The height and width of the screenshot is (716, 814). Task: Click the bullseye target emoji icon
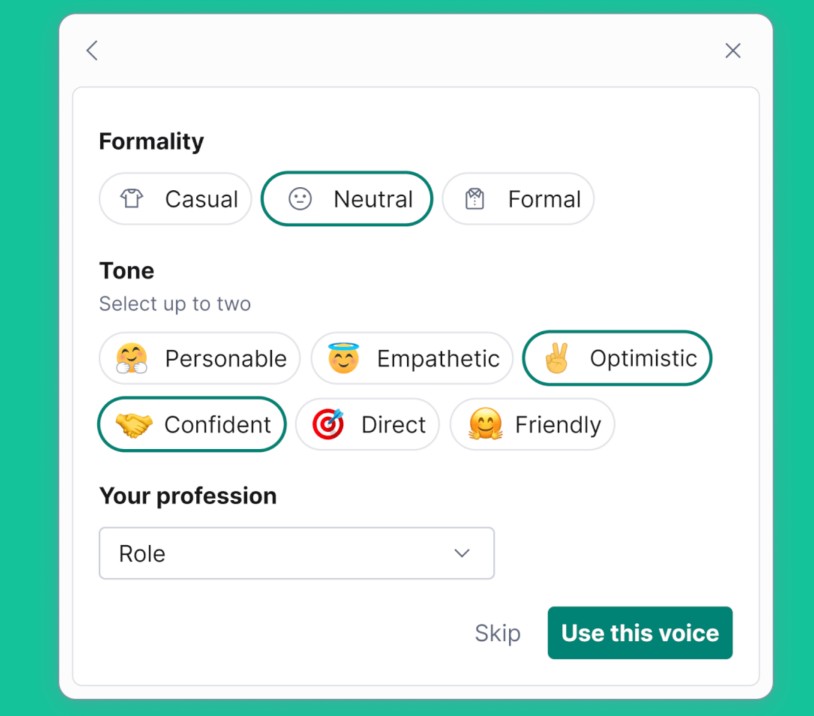328,425
